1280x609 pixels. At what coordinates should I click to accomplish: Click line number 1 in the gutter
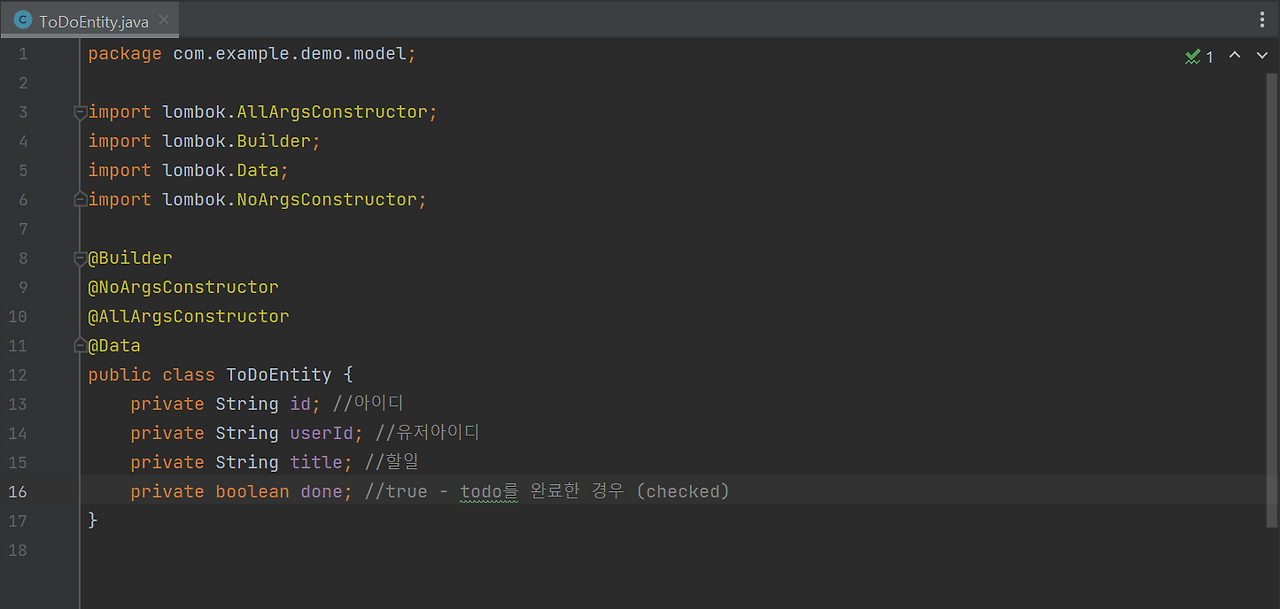[x=23, y=53]
